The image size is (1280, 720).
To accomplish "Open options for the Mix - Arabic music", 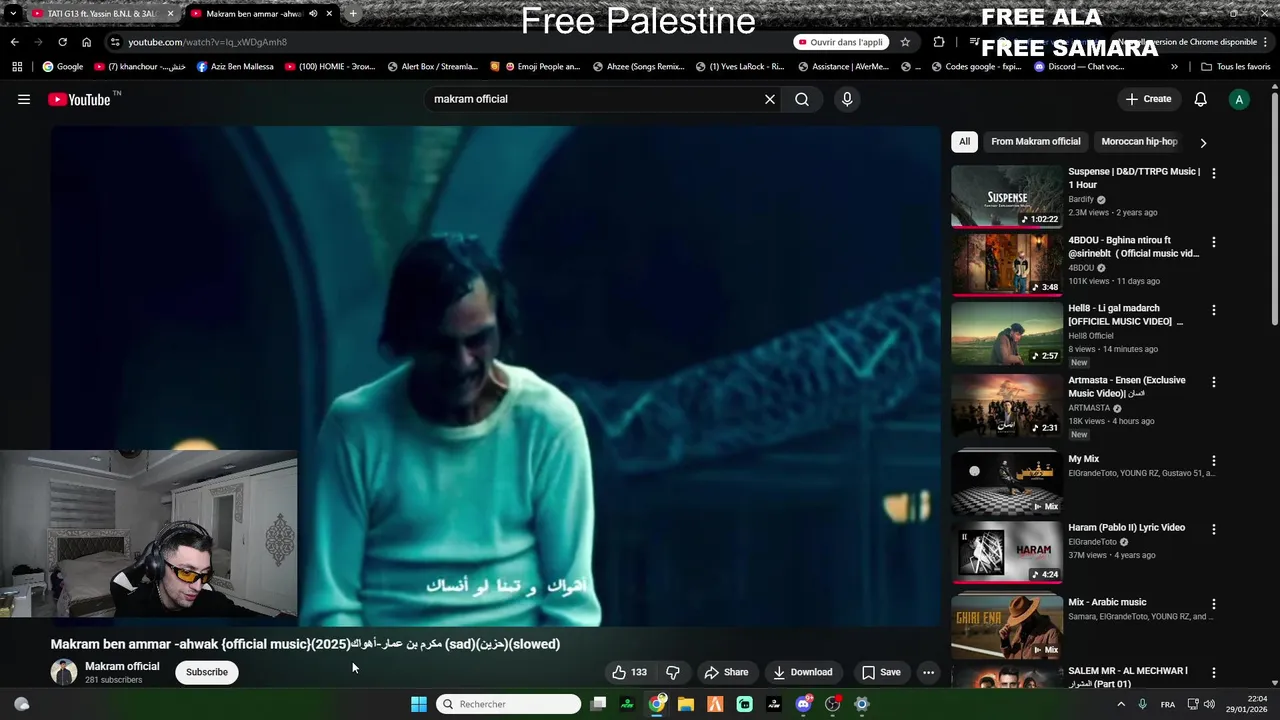I will 1214,604.
